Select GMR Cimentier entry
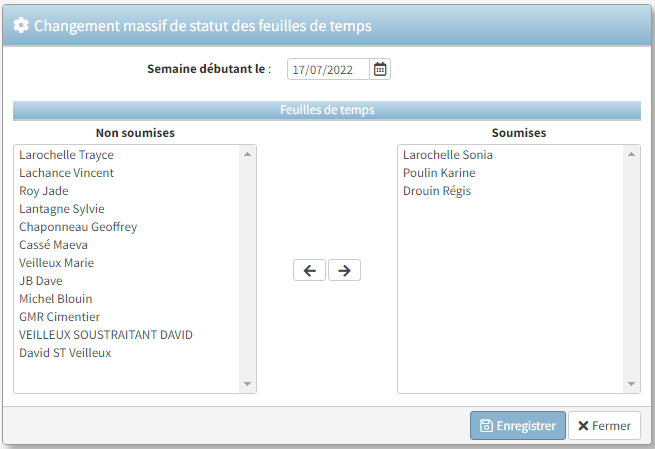This screenshot has width=655, height=449. (x=60, y=317)
